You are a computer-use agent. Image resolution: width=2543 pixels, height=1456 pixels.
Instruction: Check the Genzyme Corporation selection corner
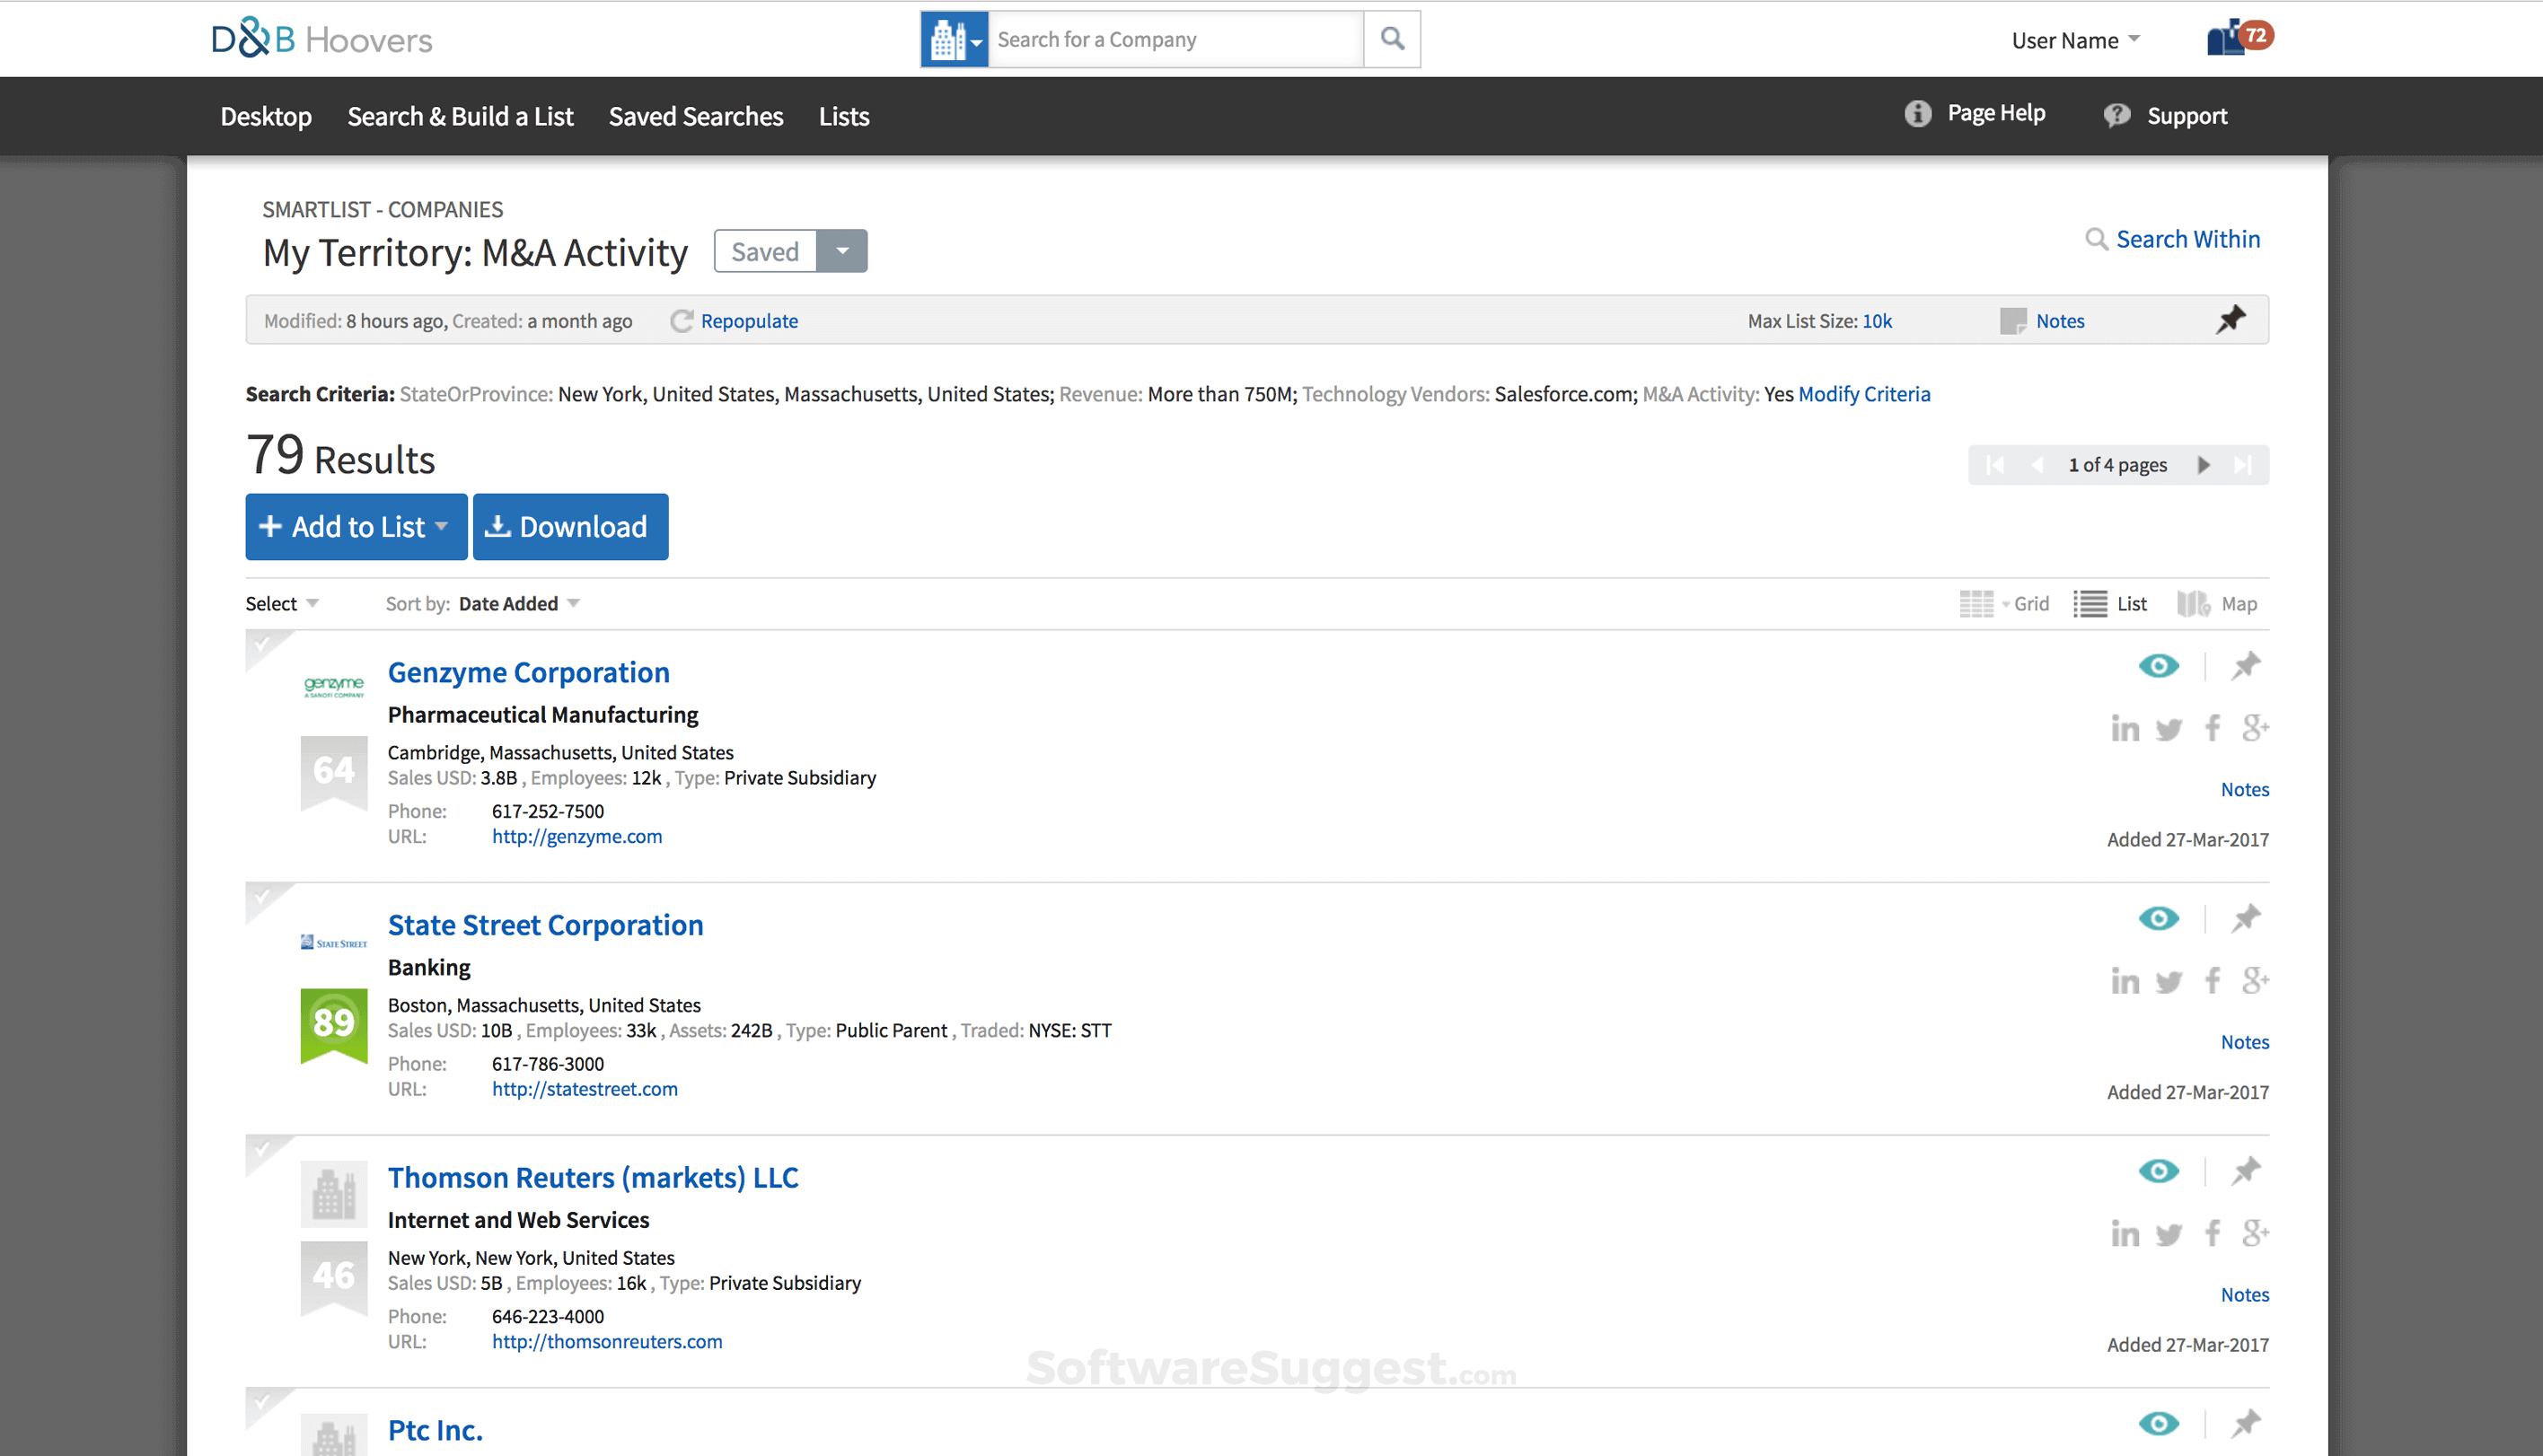[x=261, y=644]
